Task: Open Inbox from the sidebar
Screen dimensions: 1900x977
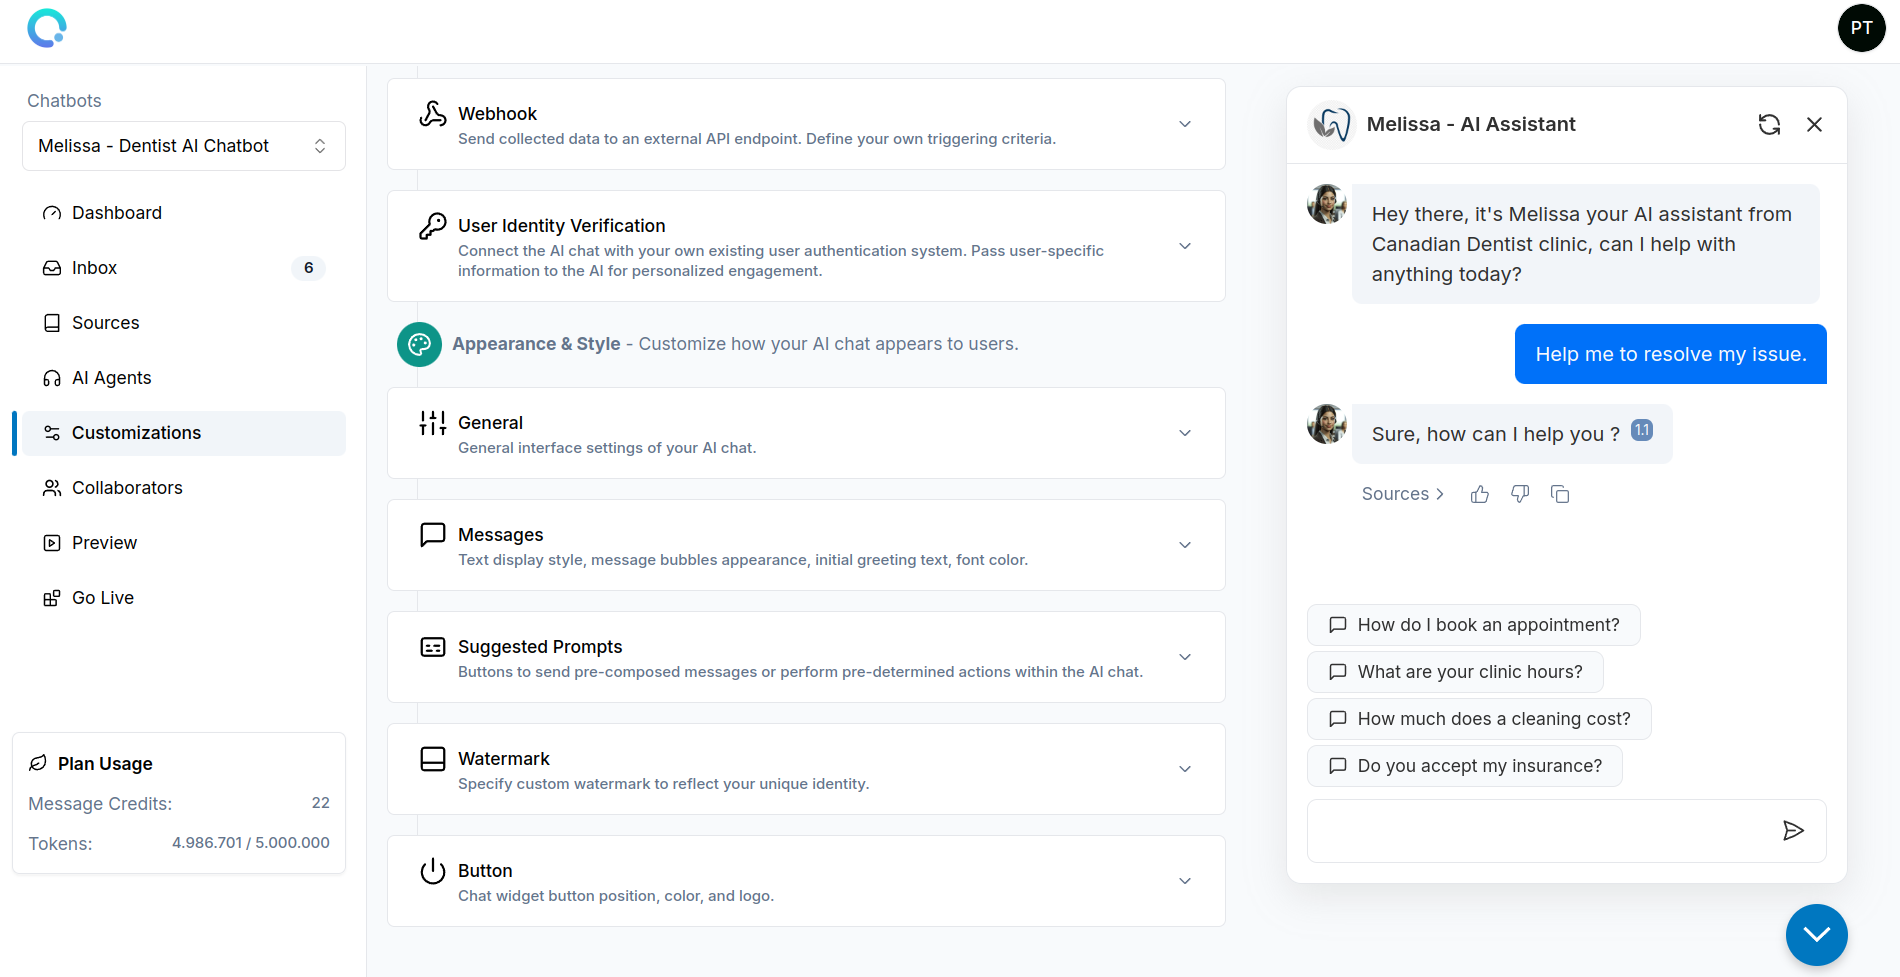Action: pos(95,268)
